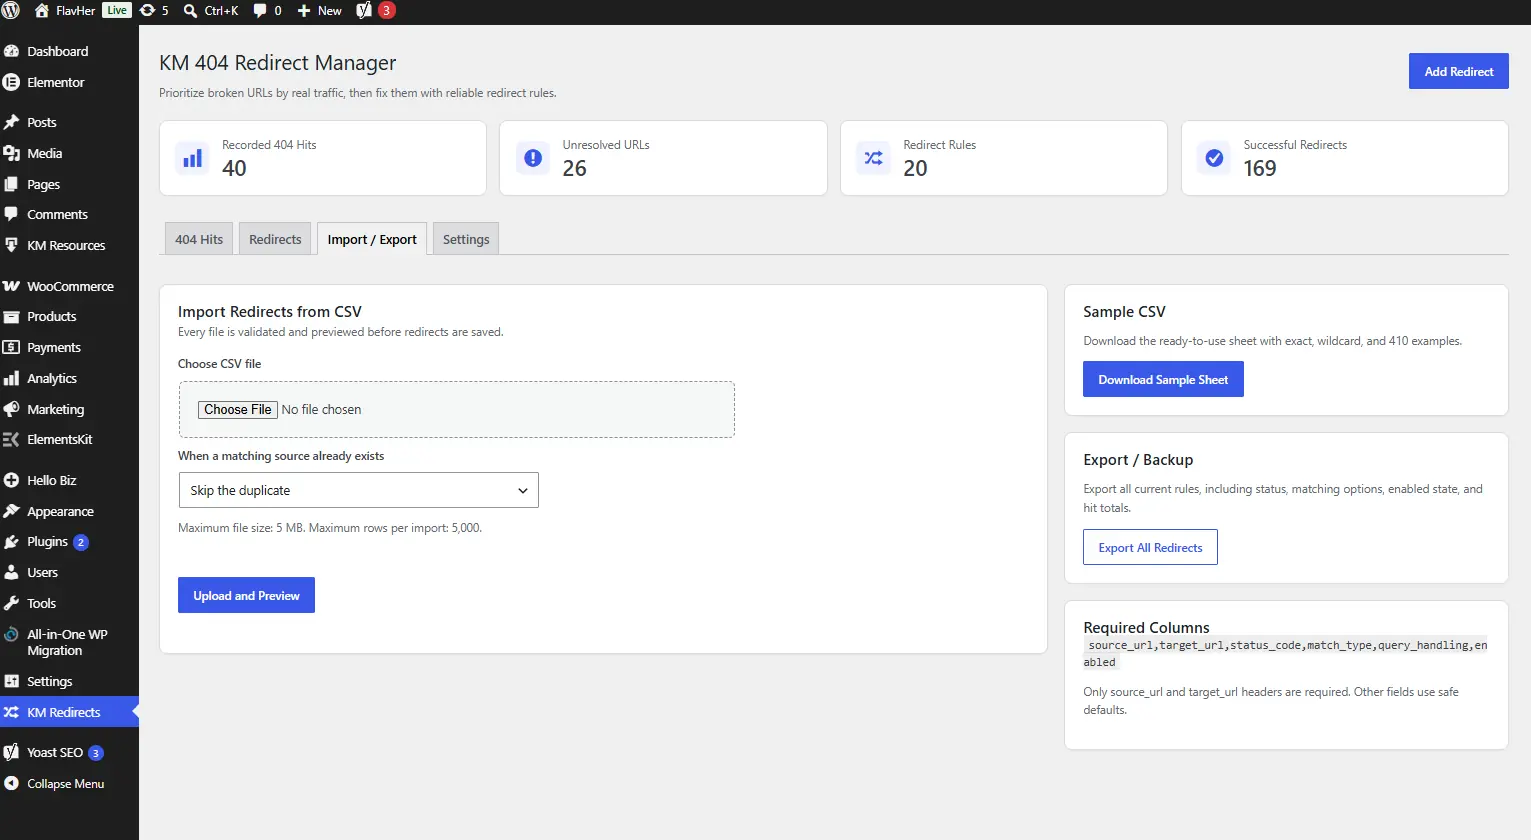The image size is (1531, 840).
Task: Click the Payments sidebar icon
Action: coord(12,347)
